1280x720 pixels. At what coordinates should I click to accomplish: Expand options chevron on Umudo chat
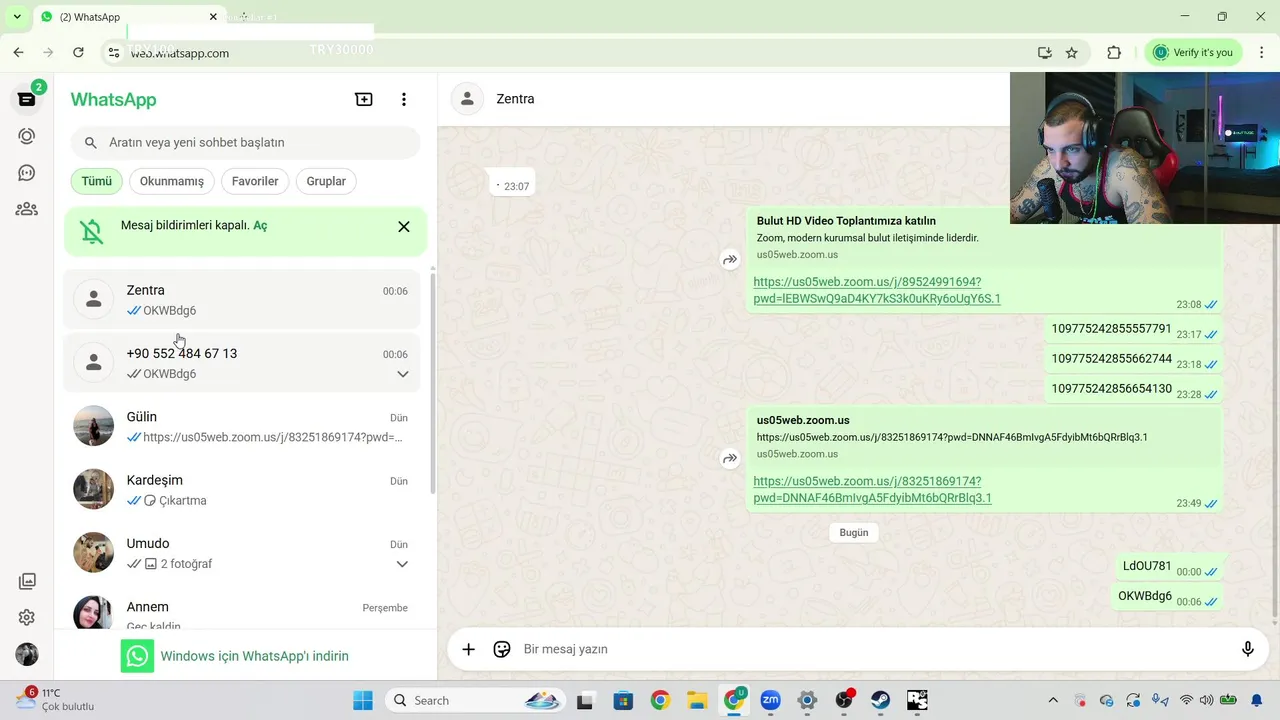point(402,564)
